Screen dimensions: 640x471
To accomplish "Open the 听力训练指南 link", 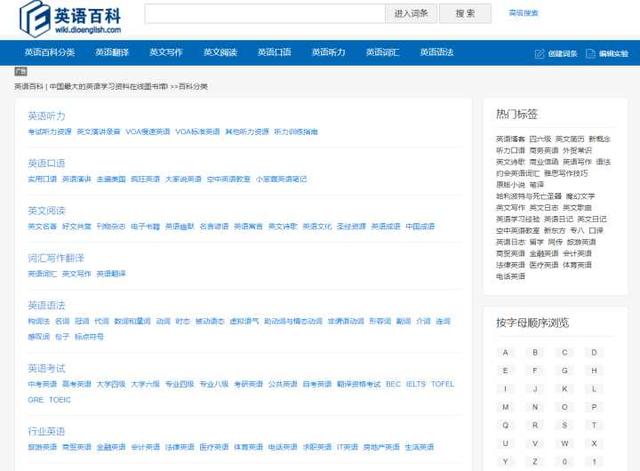I will (296, 131).
